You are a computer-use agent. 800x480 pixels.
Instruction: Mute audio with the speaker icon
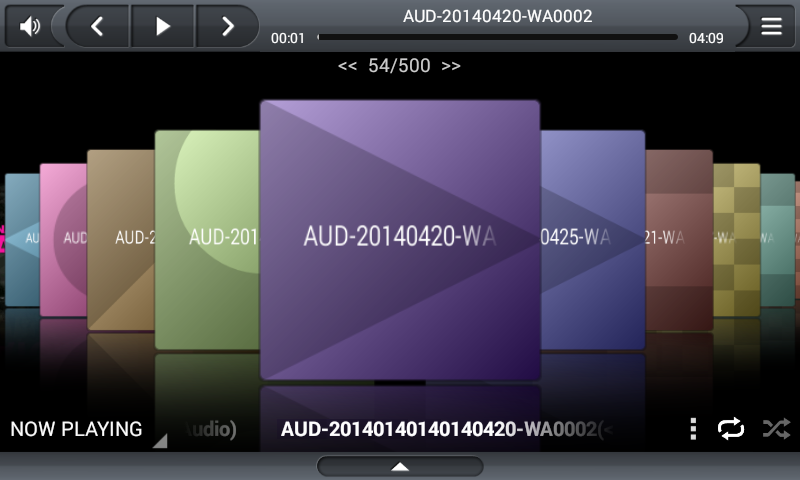(x=30, y=26)
